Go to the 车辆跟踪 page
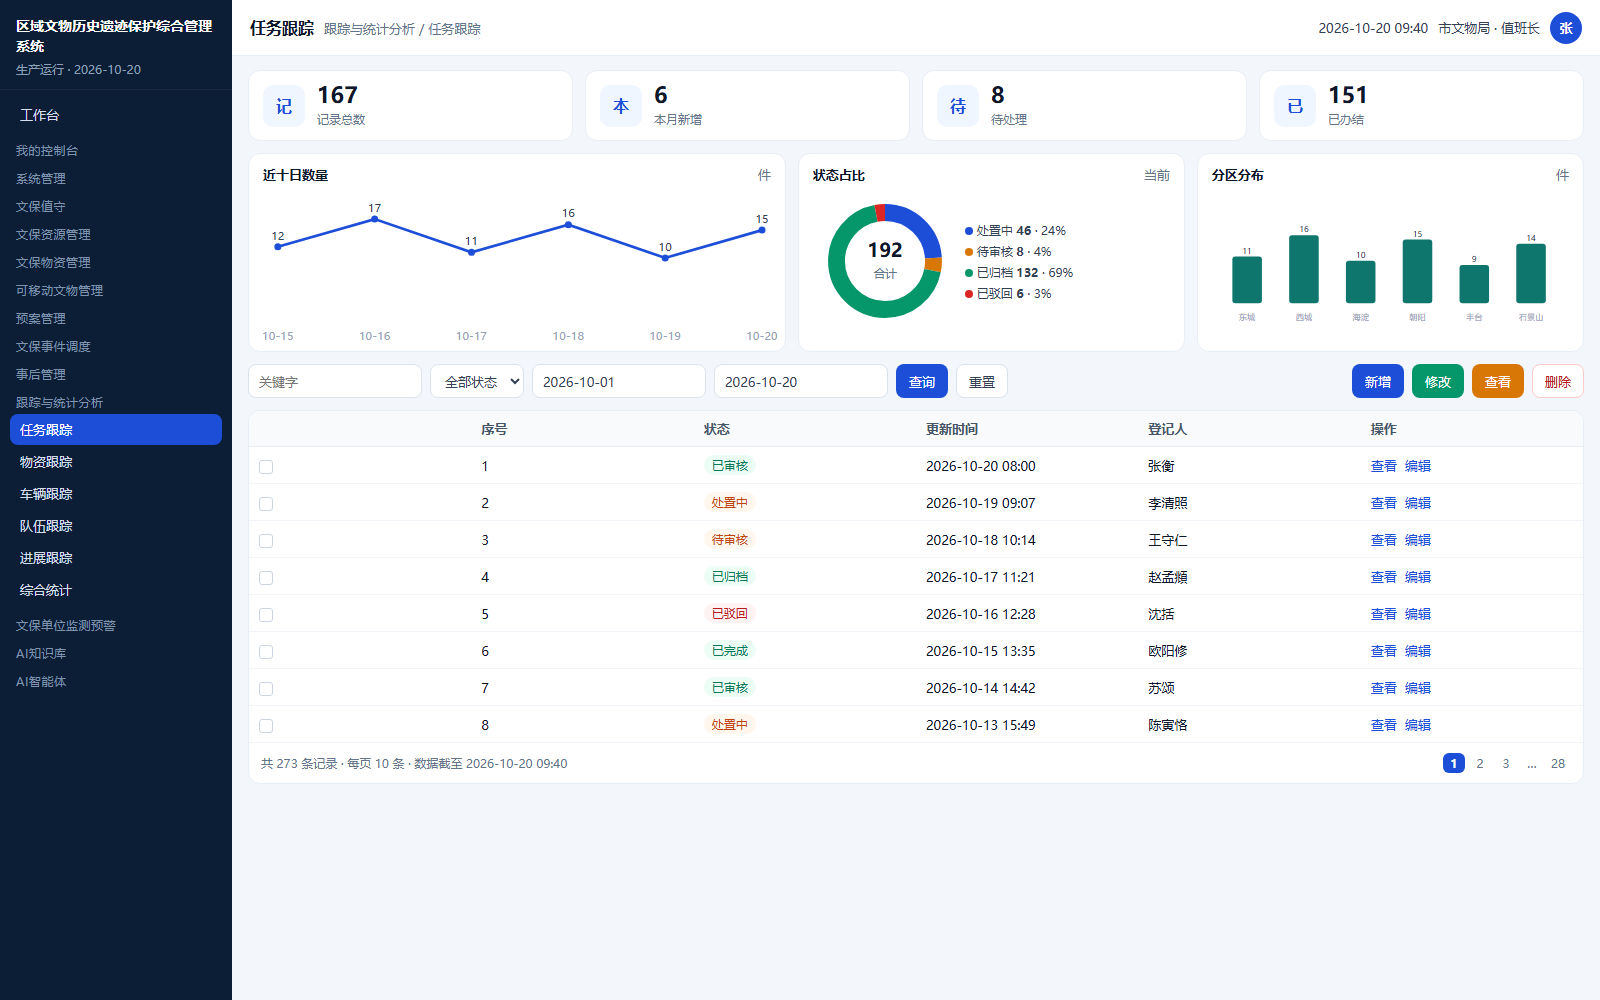The height and width of the screenshot is (1000, 1600). coord(116,494)
